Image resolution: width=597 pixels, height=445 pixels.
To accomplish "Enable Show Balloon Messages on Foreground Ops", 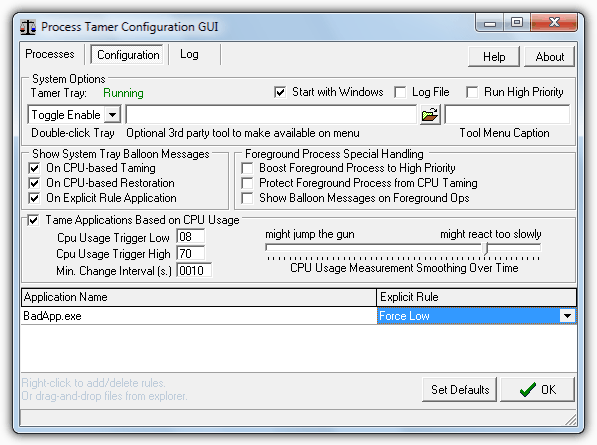I will [247, 198].
